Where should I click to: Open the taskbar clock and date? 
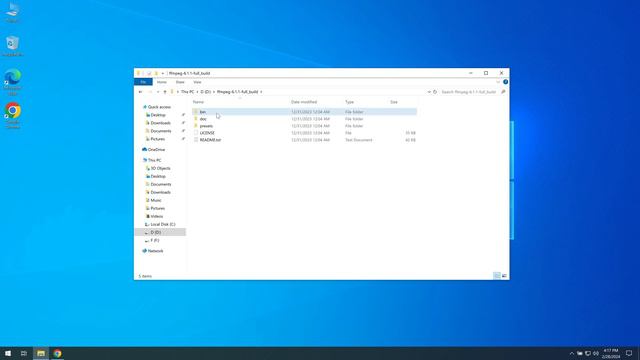click(x=611, y=353)
